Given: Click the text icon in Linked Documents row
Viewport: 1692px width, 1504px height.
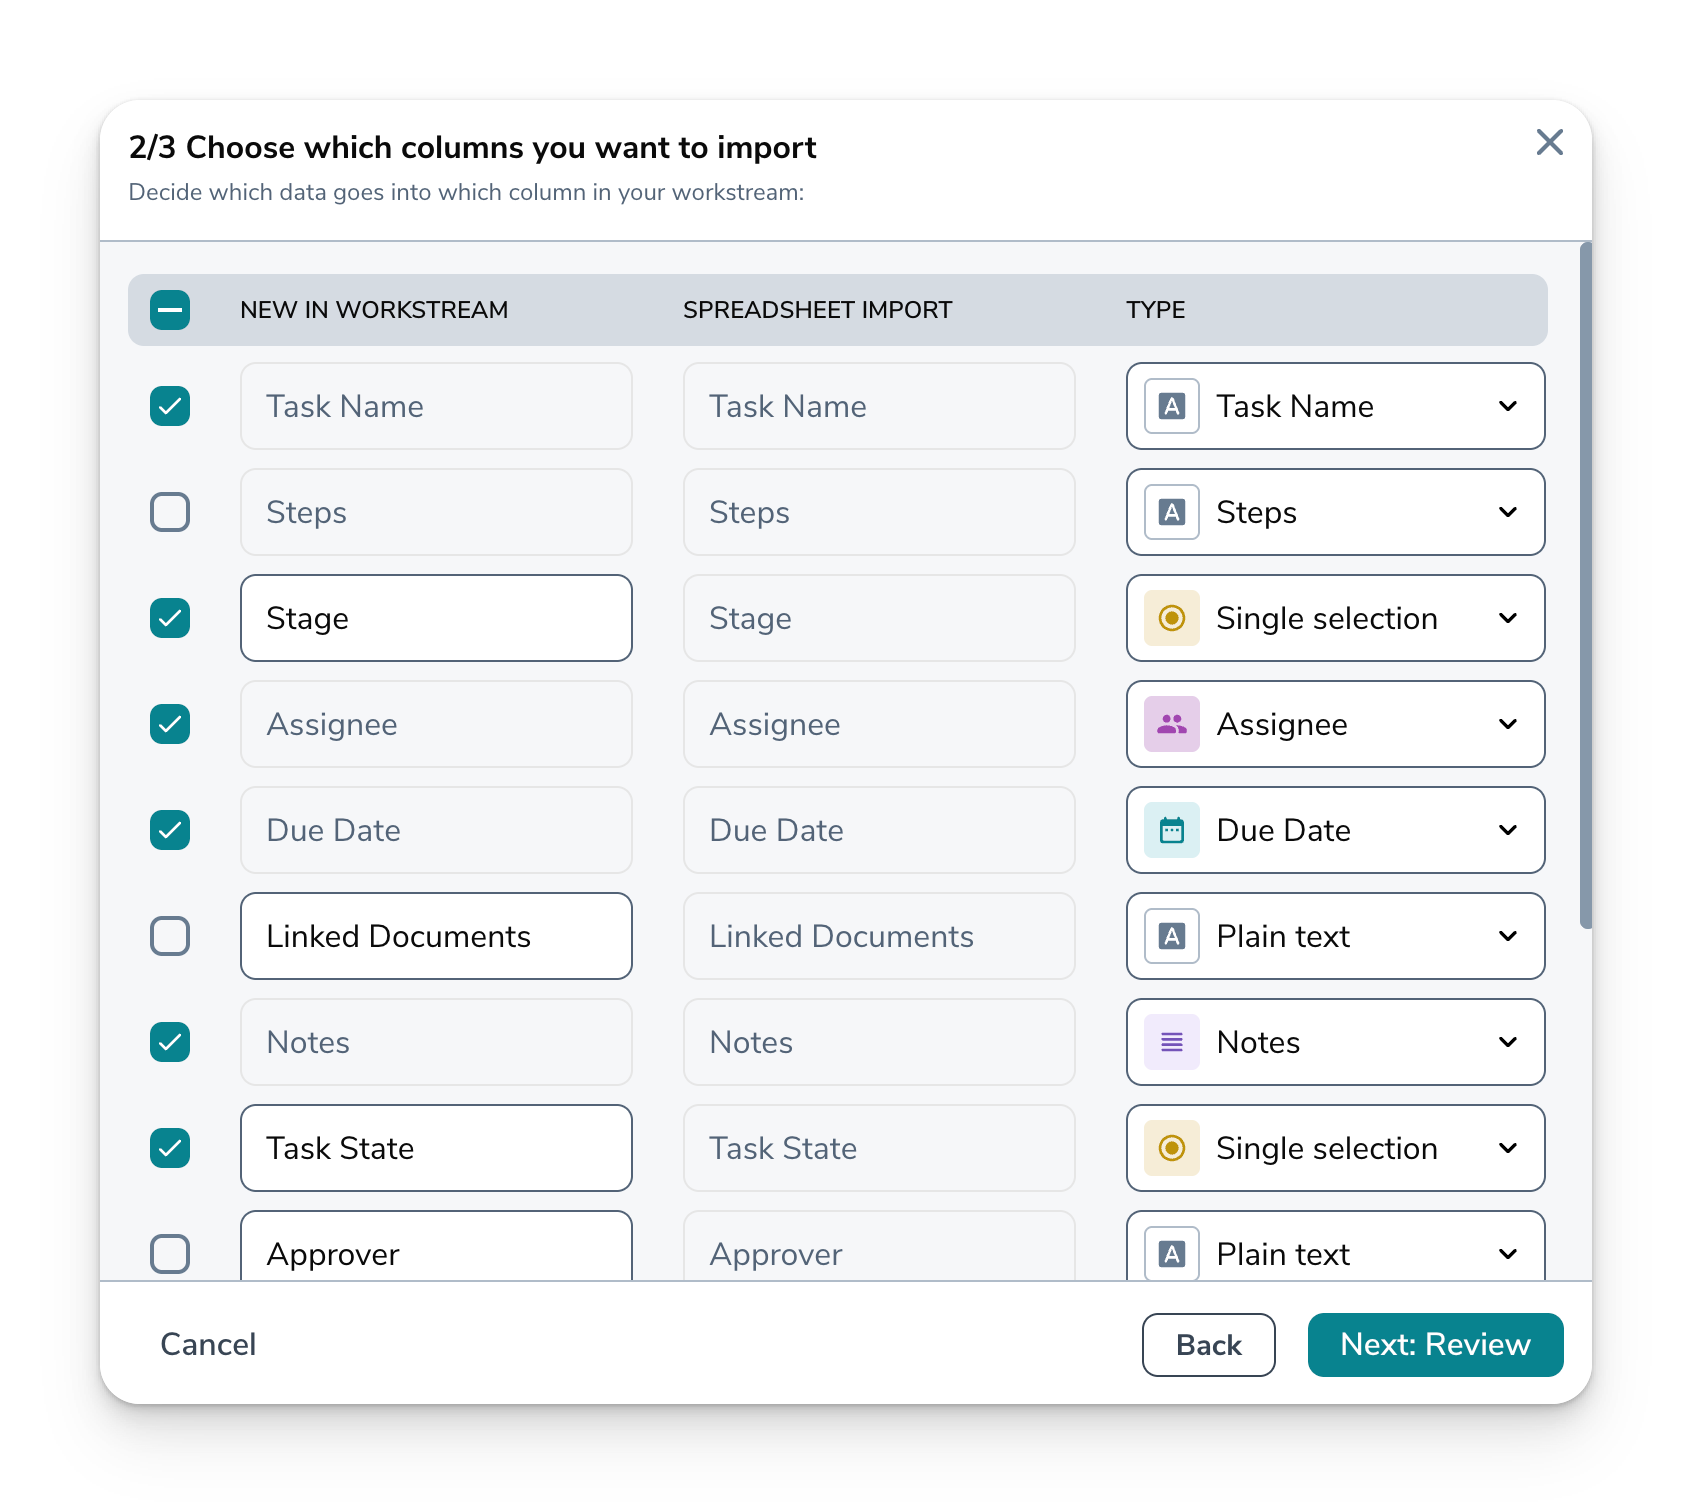Looking at the screenshot, I should [x=1171, y=936].
